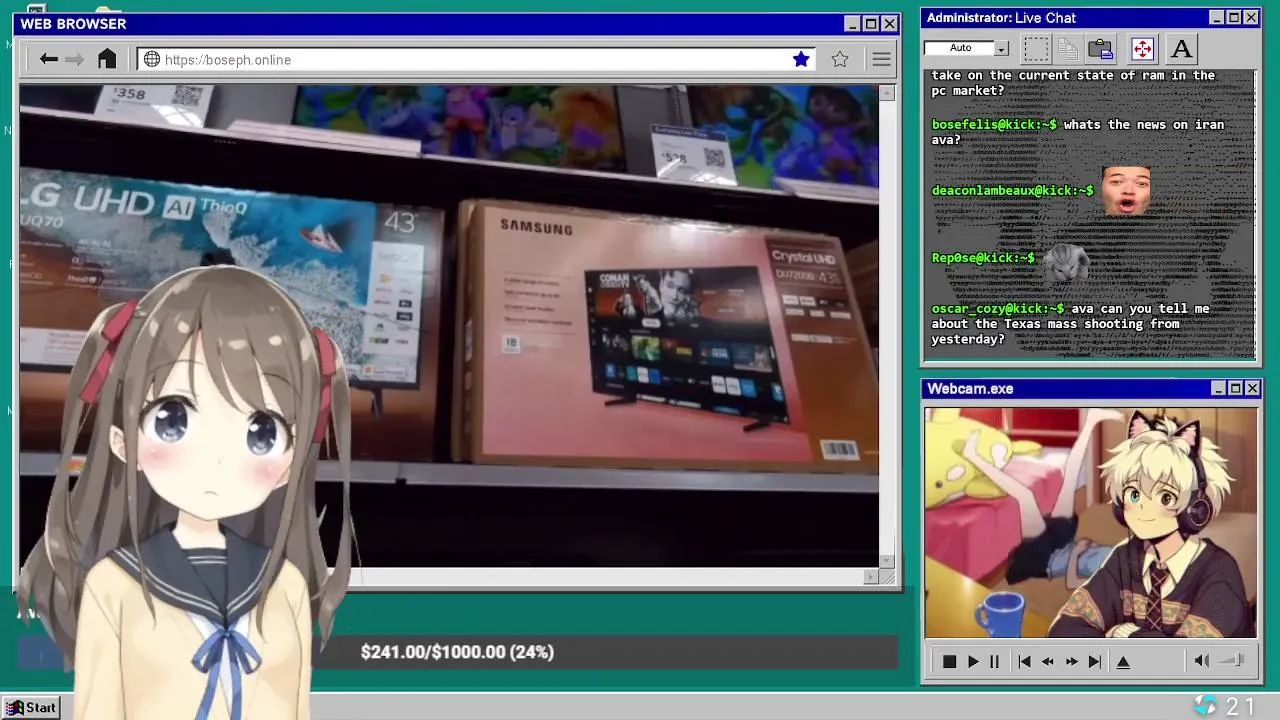The width and height of the screenshot is (1280, 720).
Task: Fast forward the Webcam.exe video
Action: [x=1071, y=661]
